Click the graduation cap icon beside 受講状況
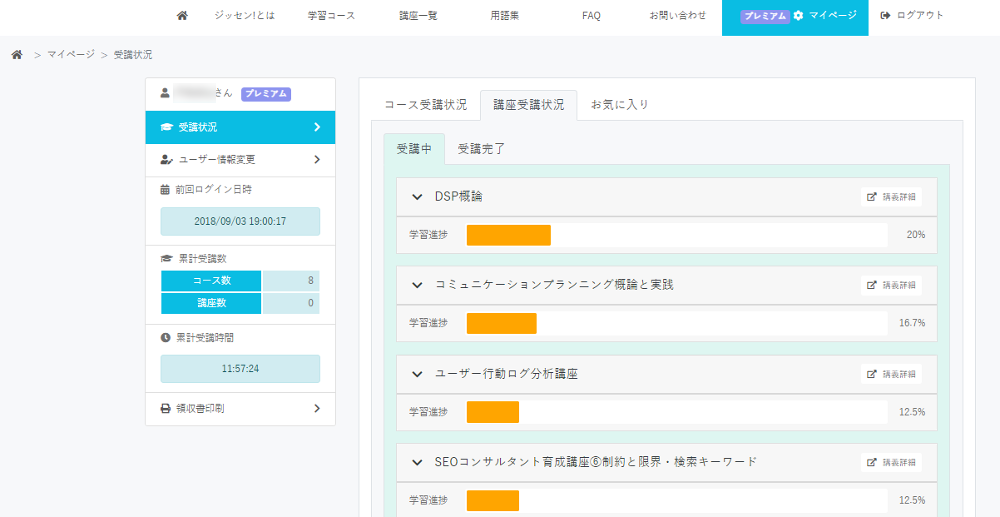 click(166, 127)
